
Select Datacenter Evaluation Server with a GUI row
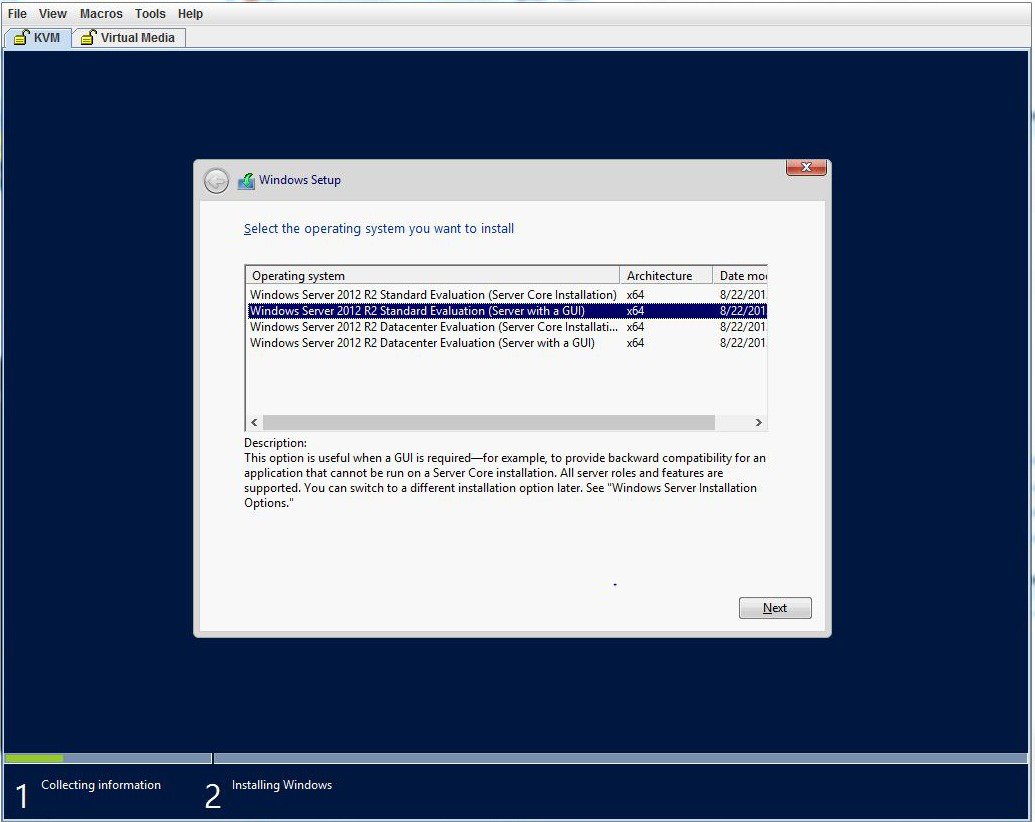pos(507,343)
